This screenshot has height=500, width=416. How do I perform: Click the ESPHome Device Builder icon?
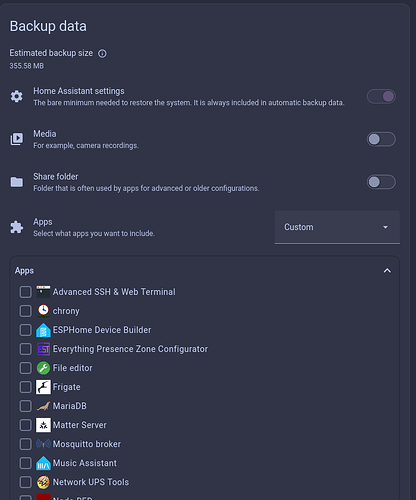pos(43,330)
